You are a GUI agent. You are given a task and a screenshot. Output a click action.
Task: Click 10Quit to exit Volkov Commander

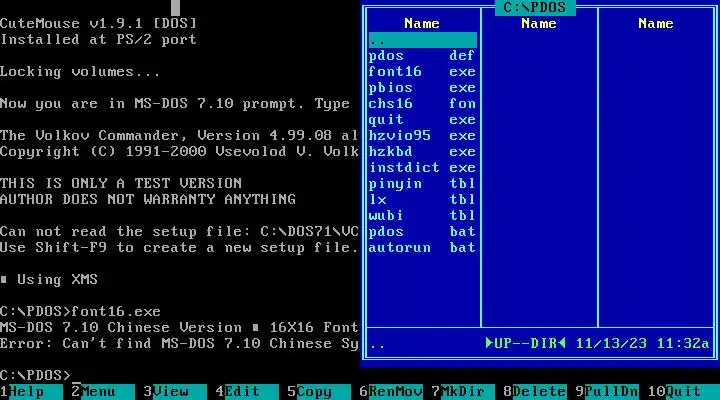683,391
